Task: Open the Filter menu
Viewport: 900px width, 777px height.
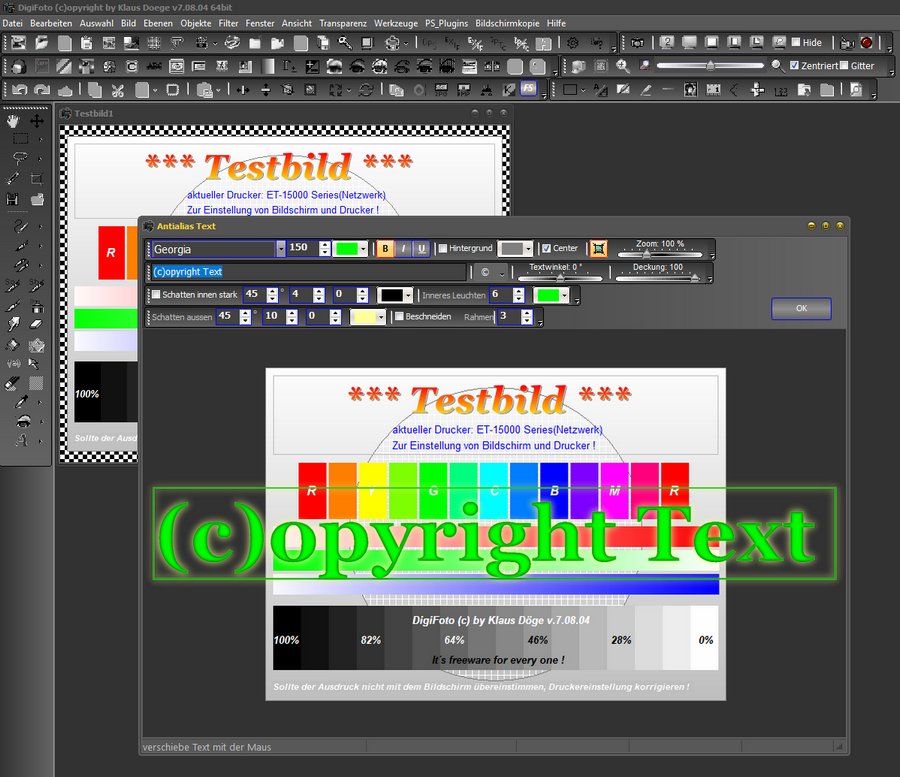Action: tap(228, 22)
